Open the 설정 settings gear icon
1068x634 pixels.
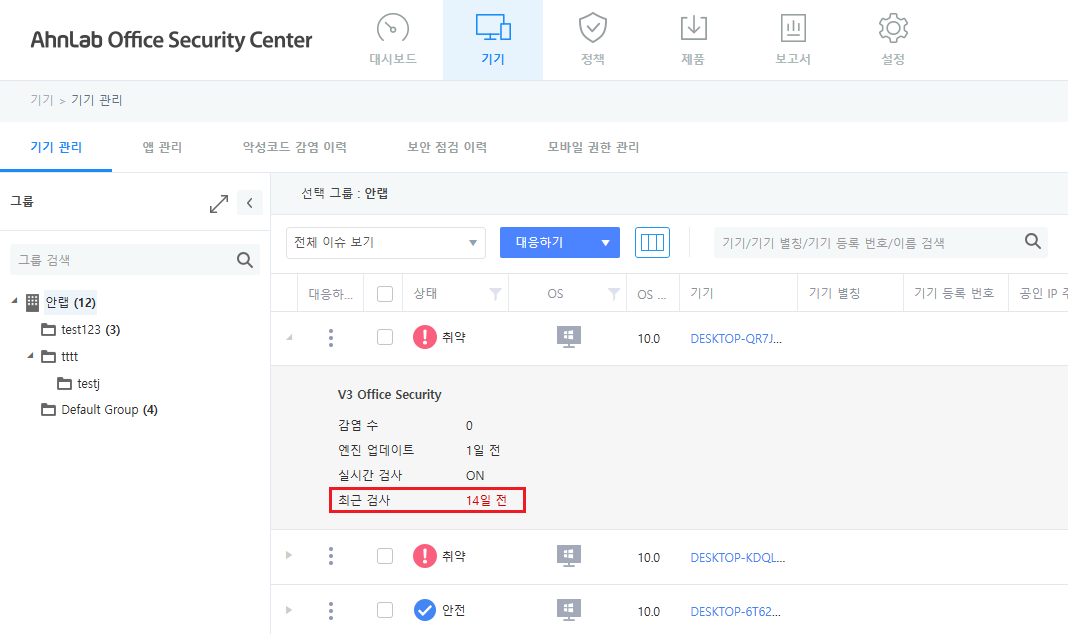point(893,28)
